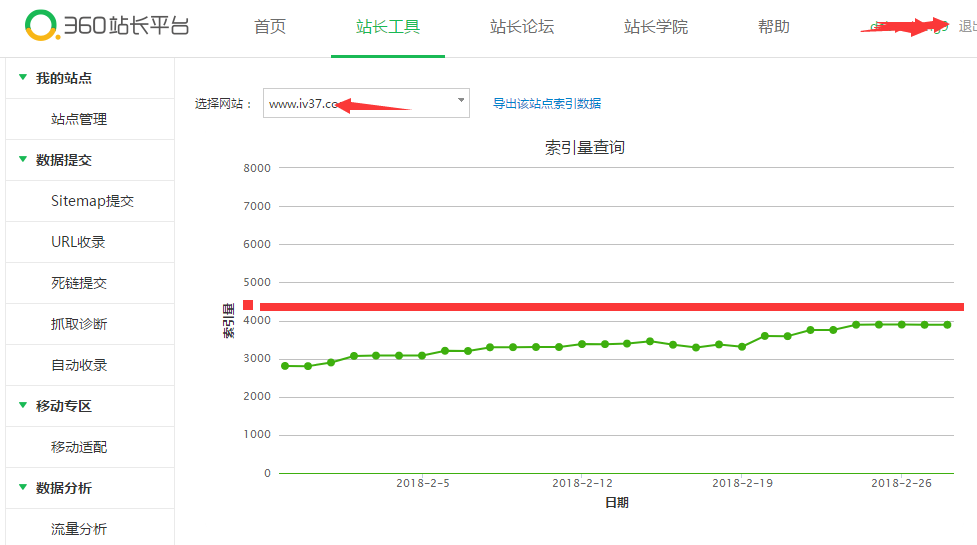Click 导出该站点索引数据 export link
Screen dimensions: 977x545
tap(547, 103)
